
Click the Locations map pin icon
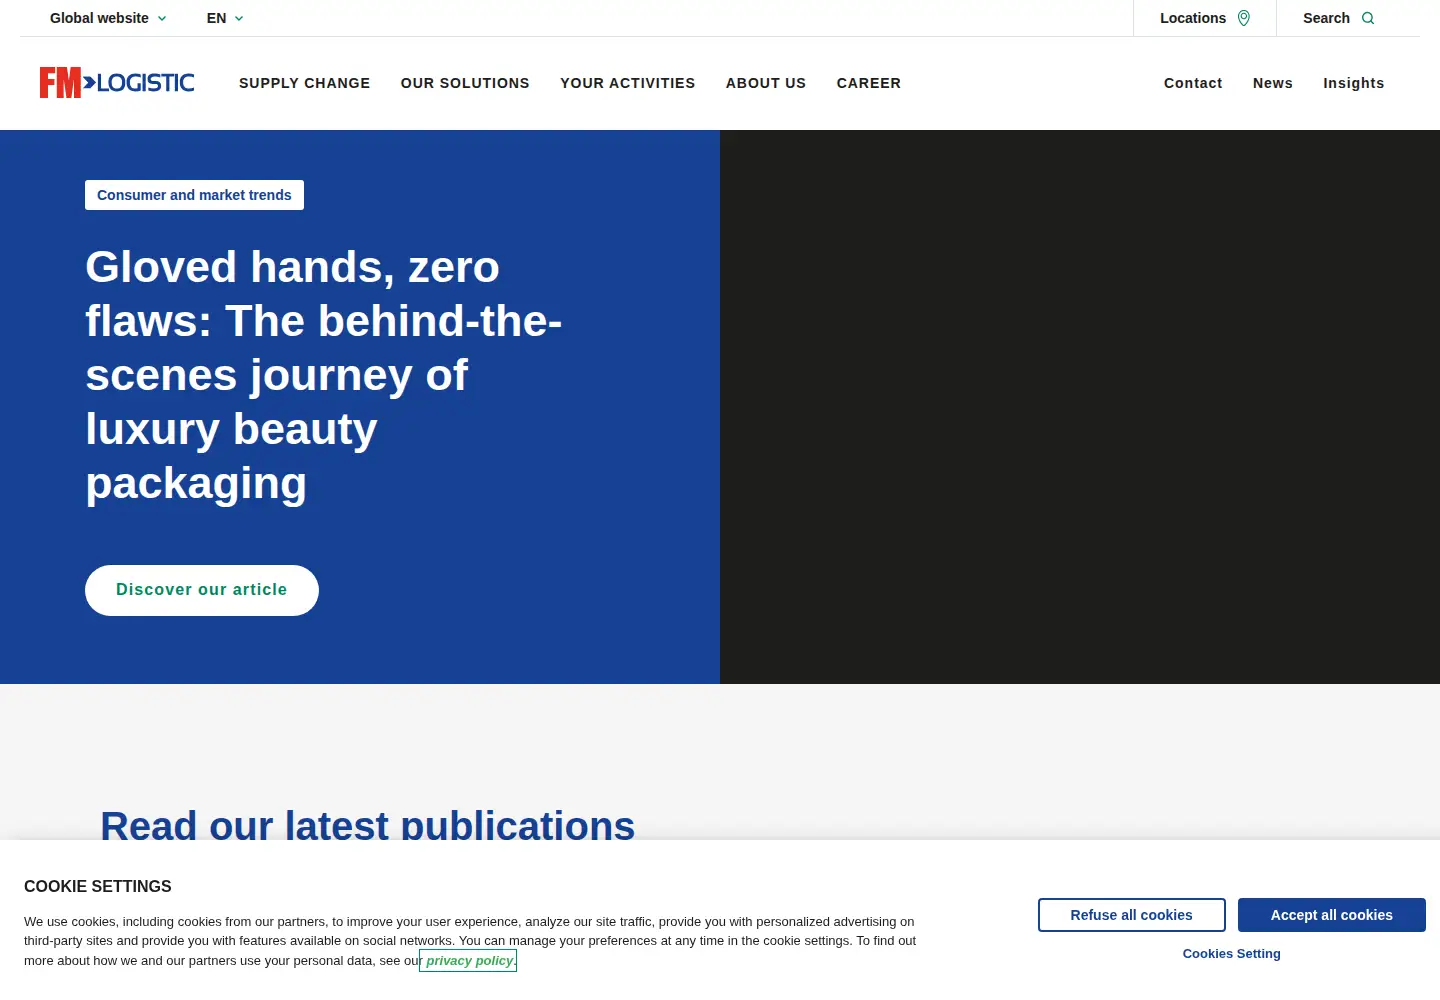1244,18
